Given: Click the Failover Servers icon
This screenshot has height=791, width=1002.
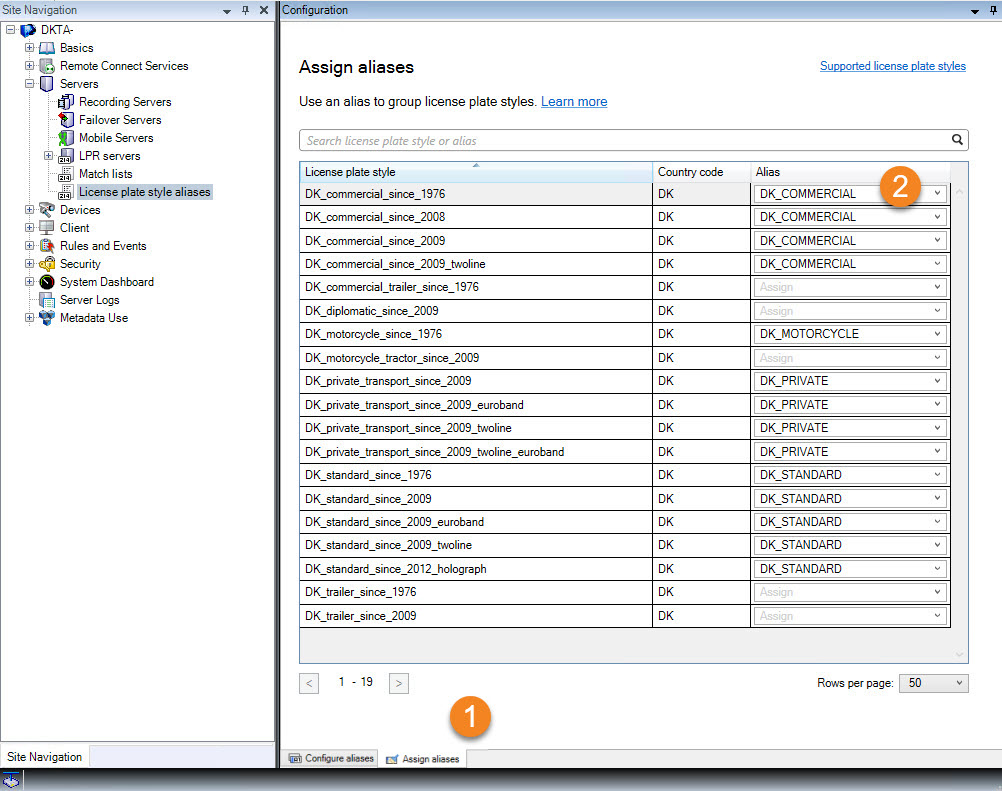Looking at the screenshot, I should point(67,120).
